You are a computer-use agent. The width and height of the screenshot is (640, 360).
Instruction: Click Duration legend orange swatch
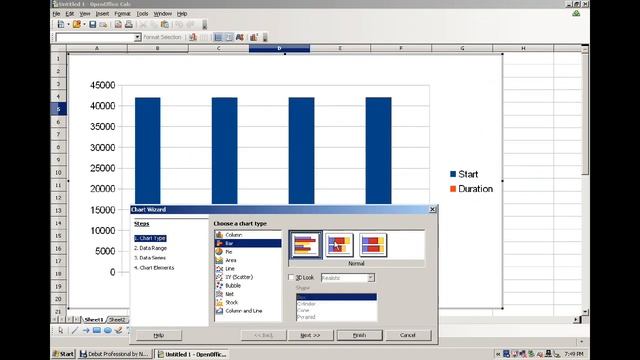click(453, 189)
